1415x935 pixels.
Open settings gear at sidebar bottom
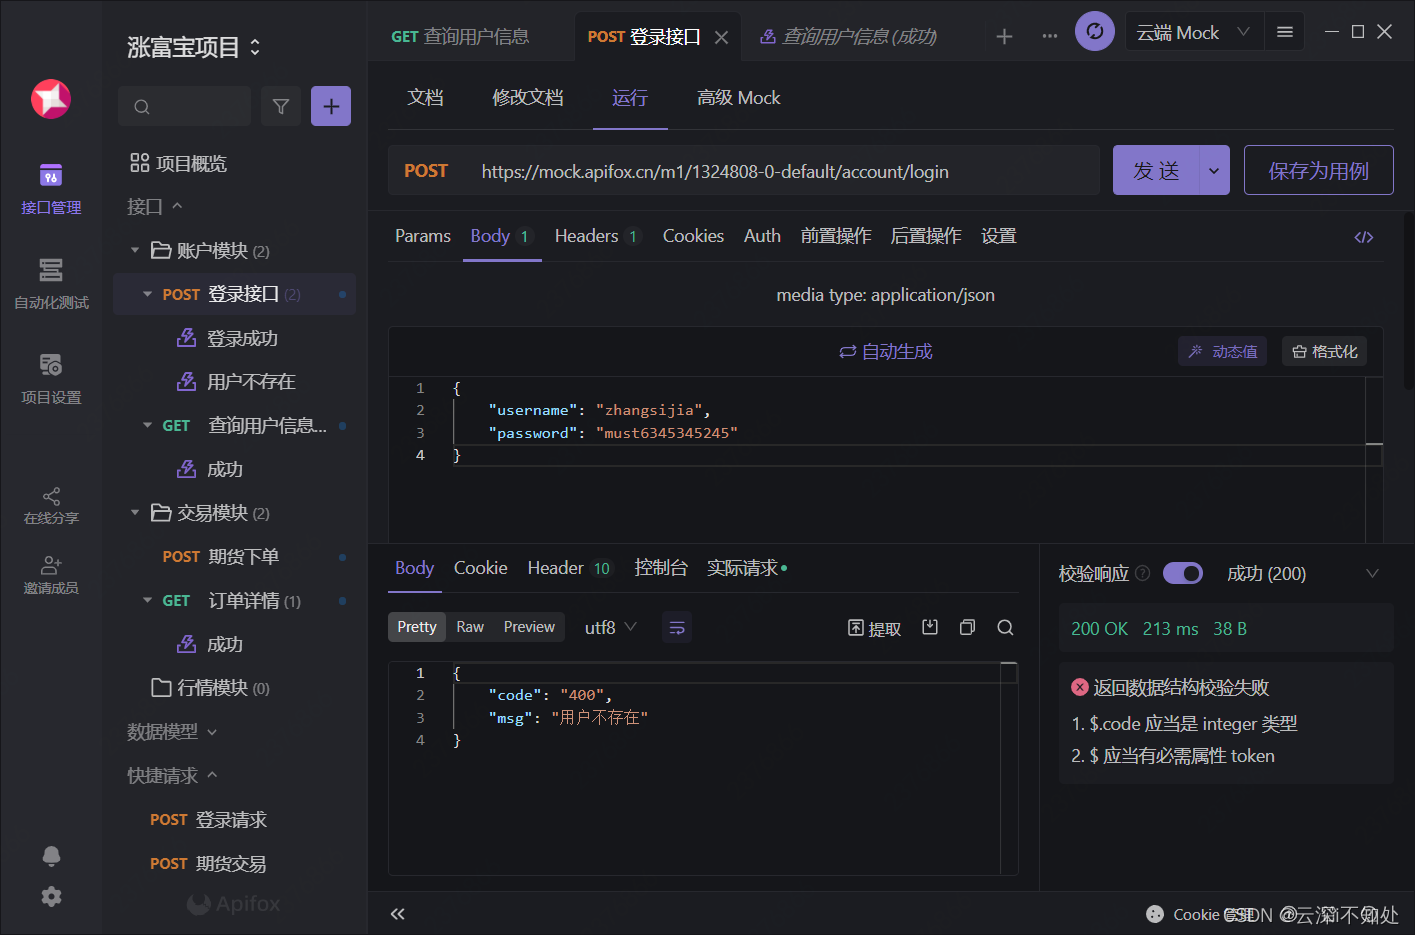click(x=51, y=896)
